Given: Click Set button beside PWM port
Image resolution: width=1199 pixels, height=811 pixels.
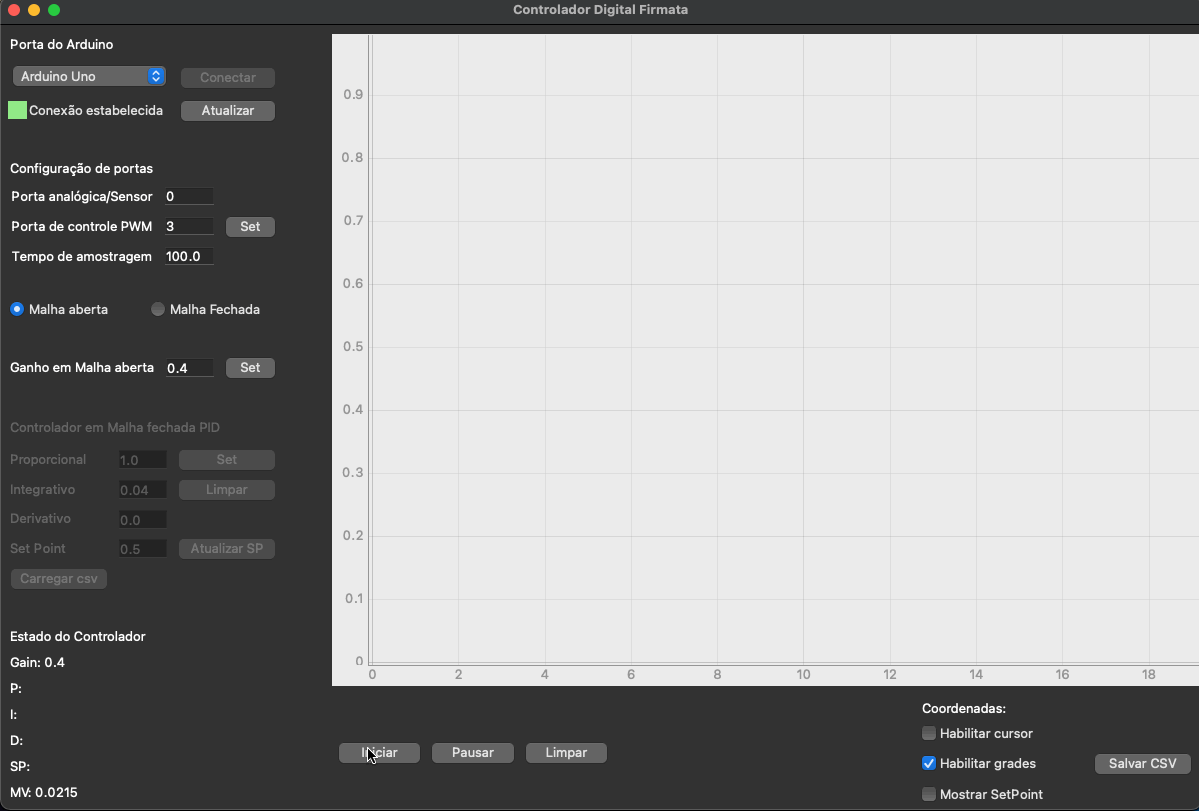Looking at the screenshot, I should [x=250, y=226].
